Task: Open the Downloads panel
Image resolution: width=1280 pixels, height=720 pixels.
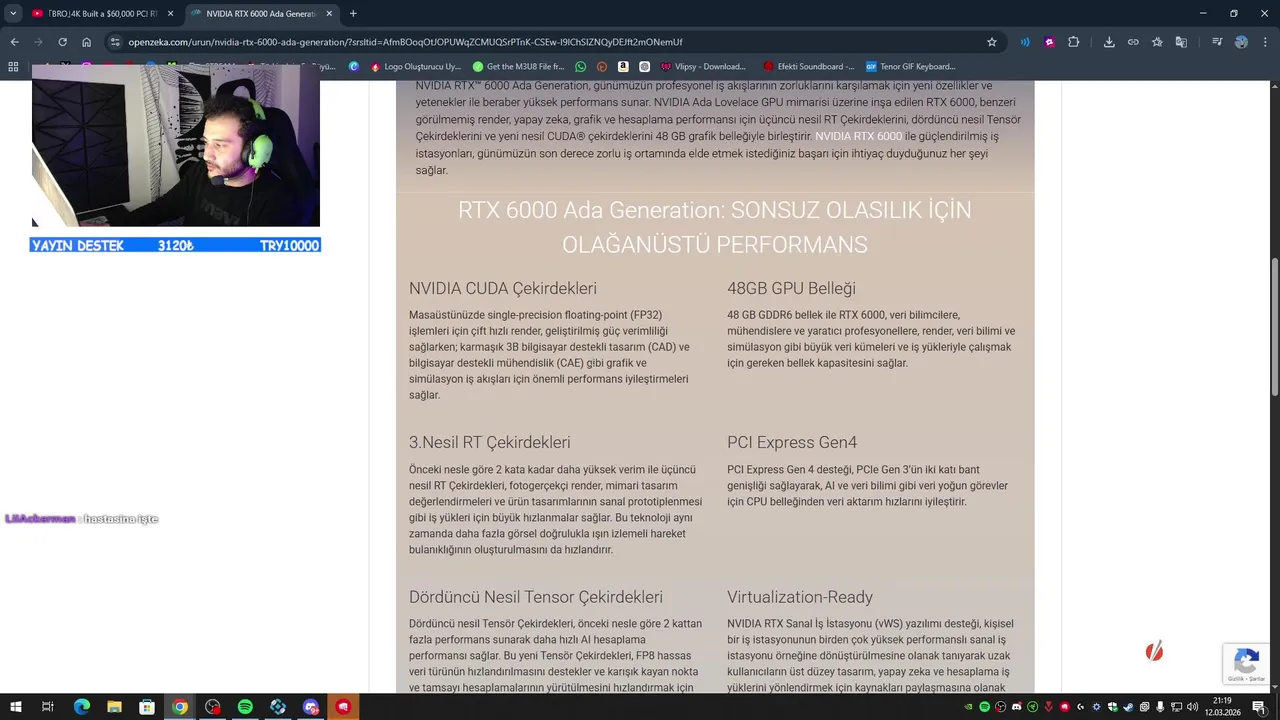Action: tap(1109, 42)
